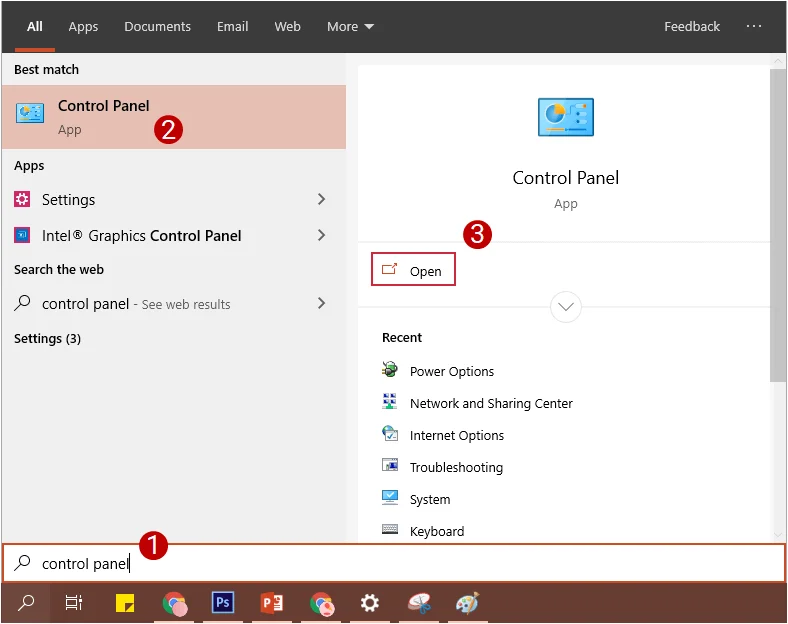This screenshot has height=624, width=788.
Task: Click the Control Panel icon in best match
Action: 30,113
